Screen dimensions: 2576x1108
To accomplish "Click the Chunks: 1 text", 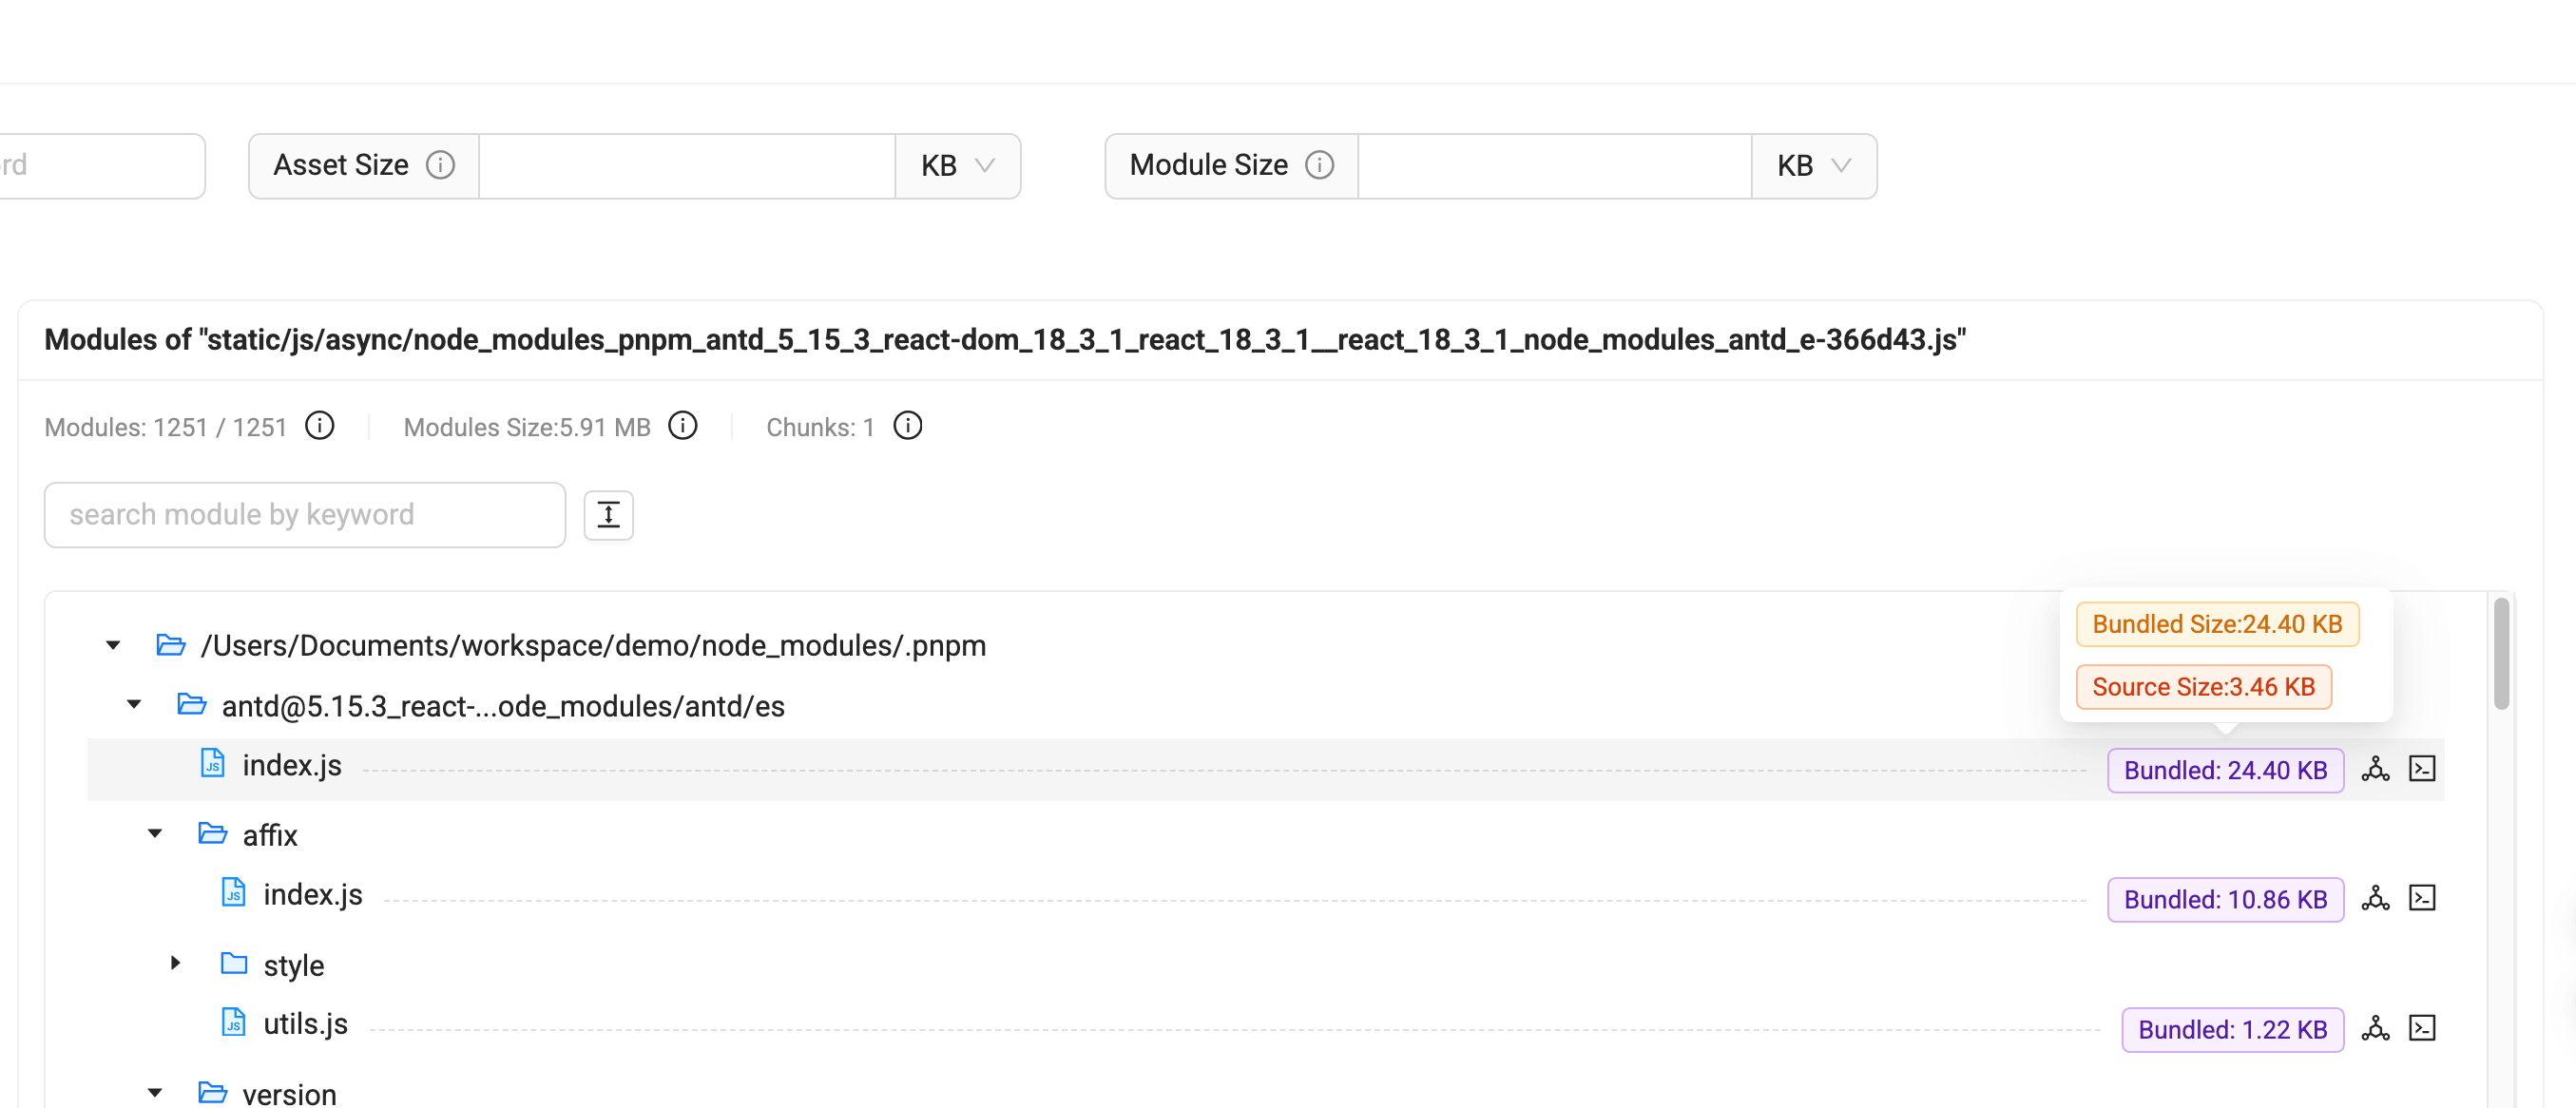I will tap(820, 427).
